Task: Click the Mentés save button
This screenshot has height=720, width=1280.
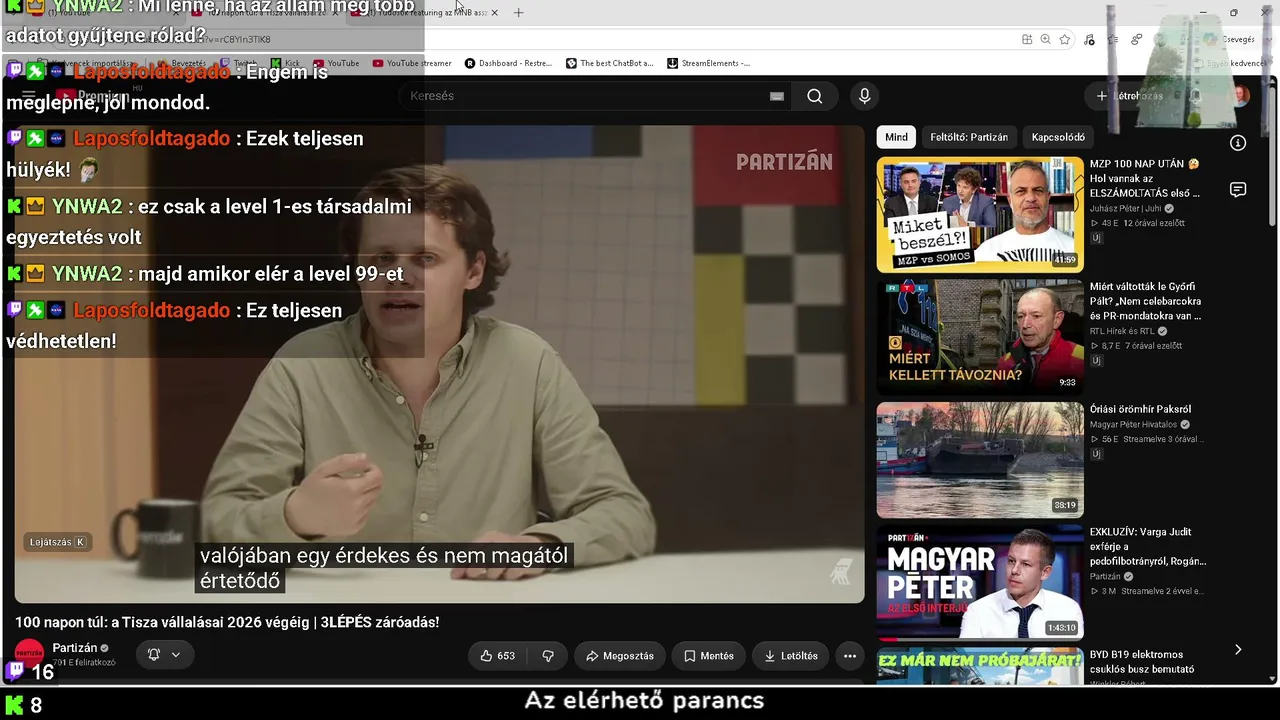Action: click(x=709, y=656)
